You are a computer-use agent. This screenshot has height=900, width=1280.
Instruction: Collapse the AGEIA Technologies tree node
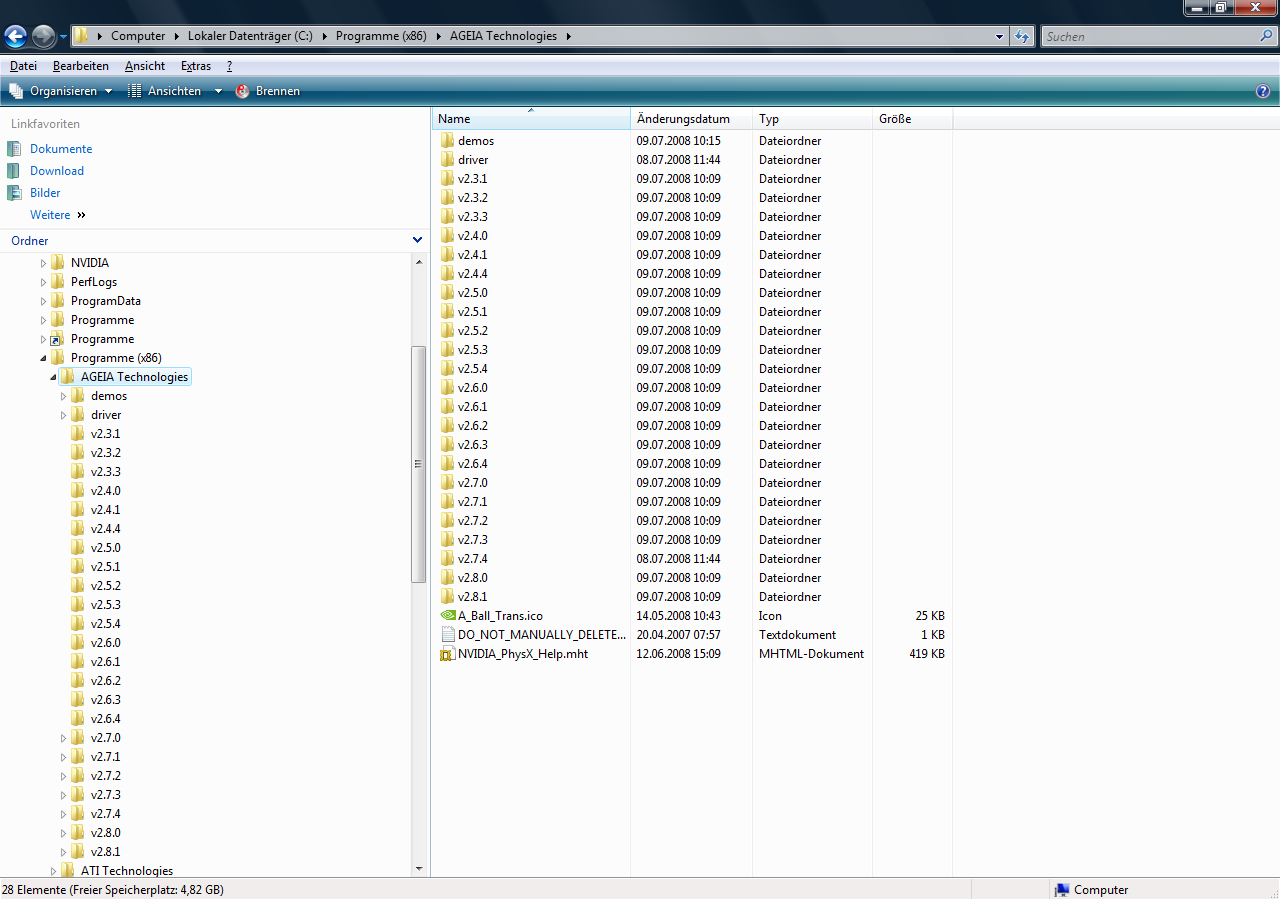point(53,377)
